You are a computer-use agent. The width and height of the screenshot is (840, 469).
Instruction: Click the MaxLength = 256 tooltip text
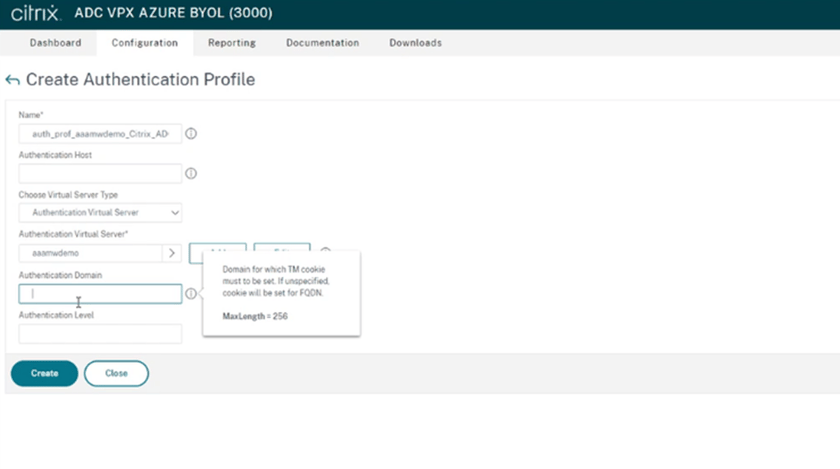point(255,316)
